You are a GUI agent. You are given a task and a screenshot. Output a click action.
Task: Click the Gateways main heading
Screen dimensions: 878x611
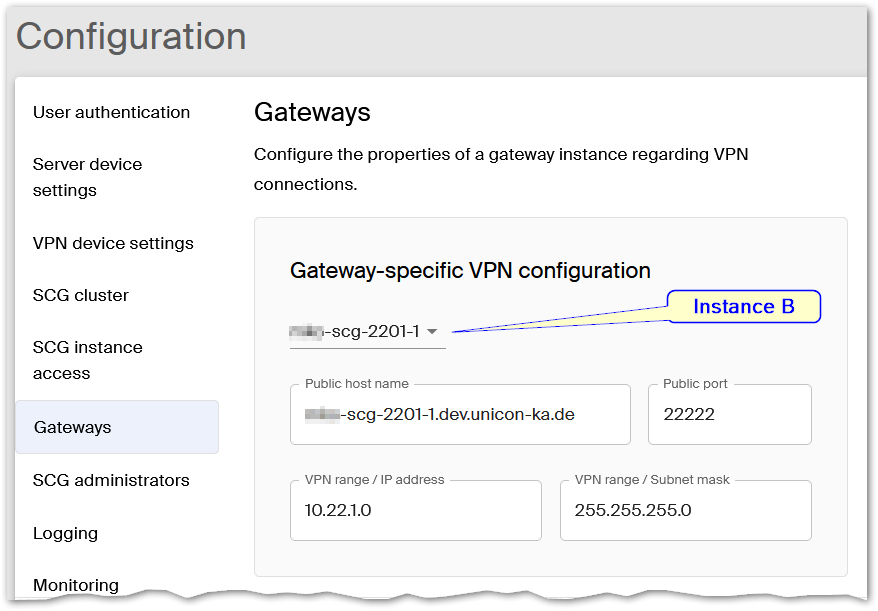tap(312, 112)
